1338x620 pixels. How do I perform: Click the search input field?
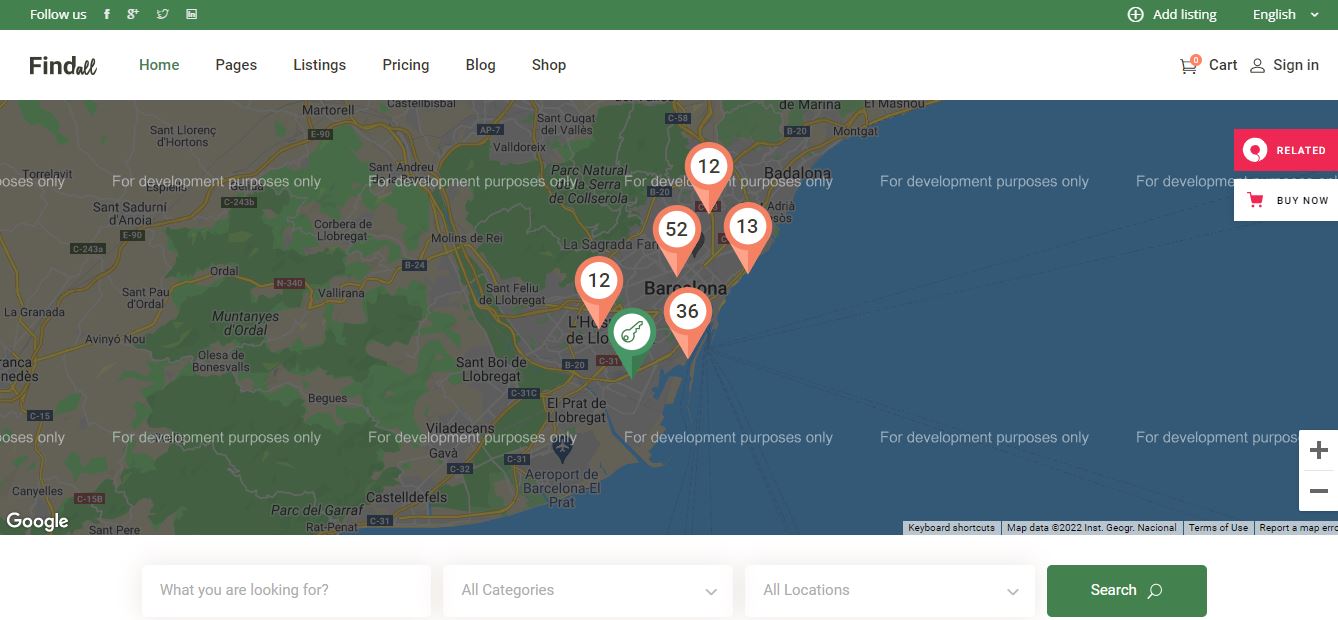click(285, 590)
